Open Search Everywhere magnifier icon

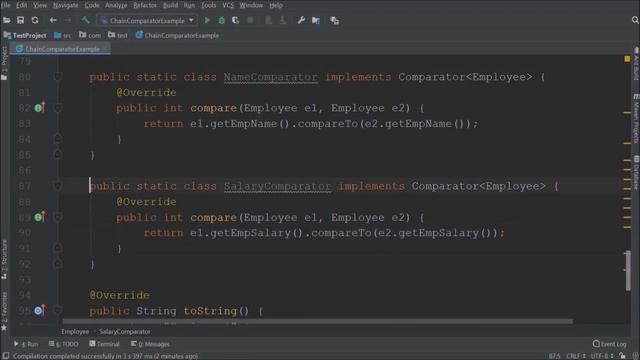tap(635, 20)
